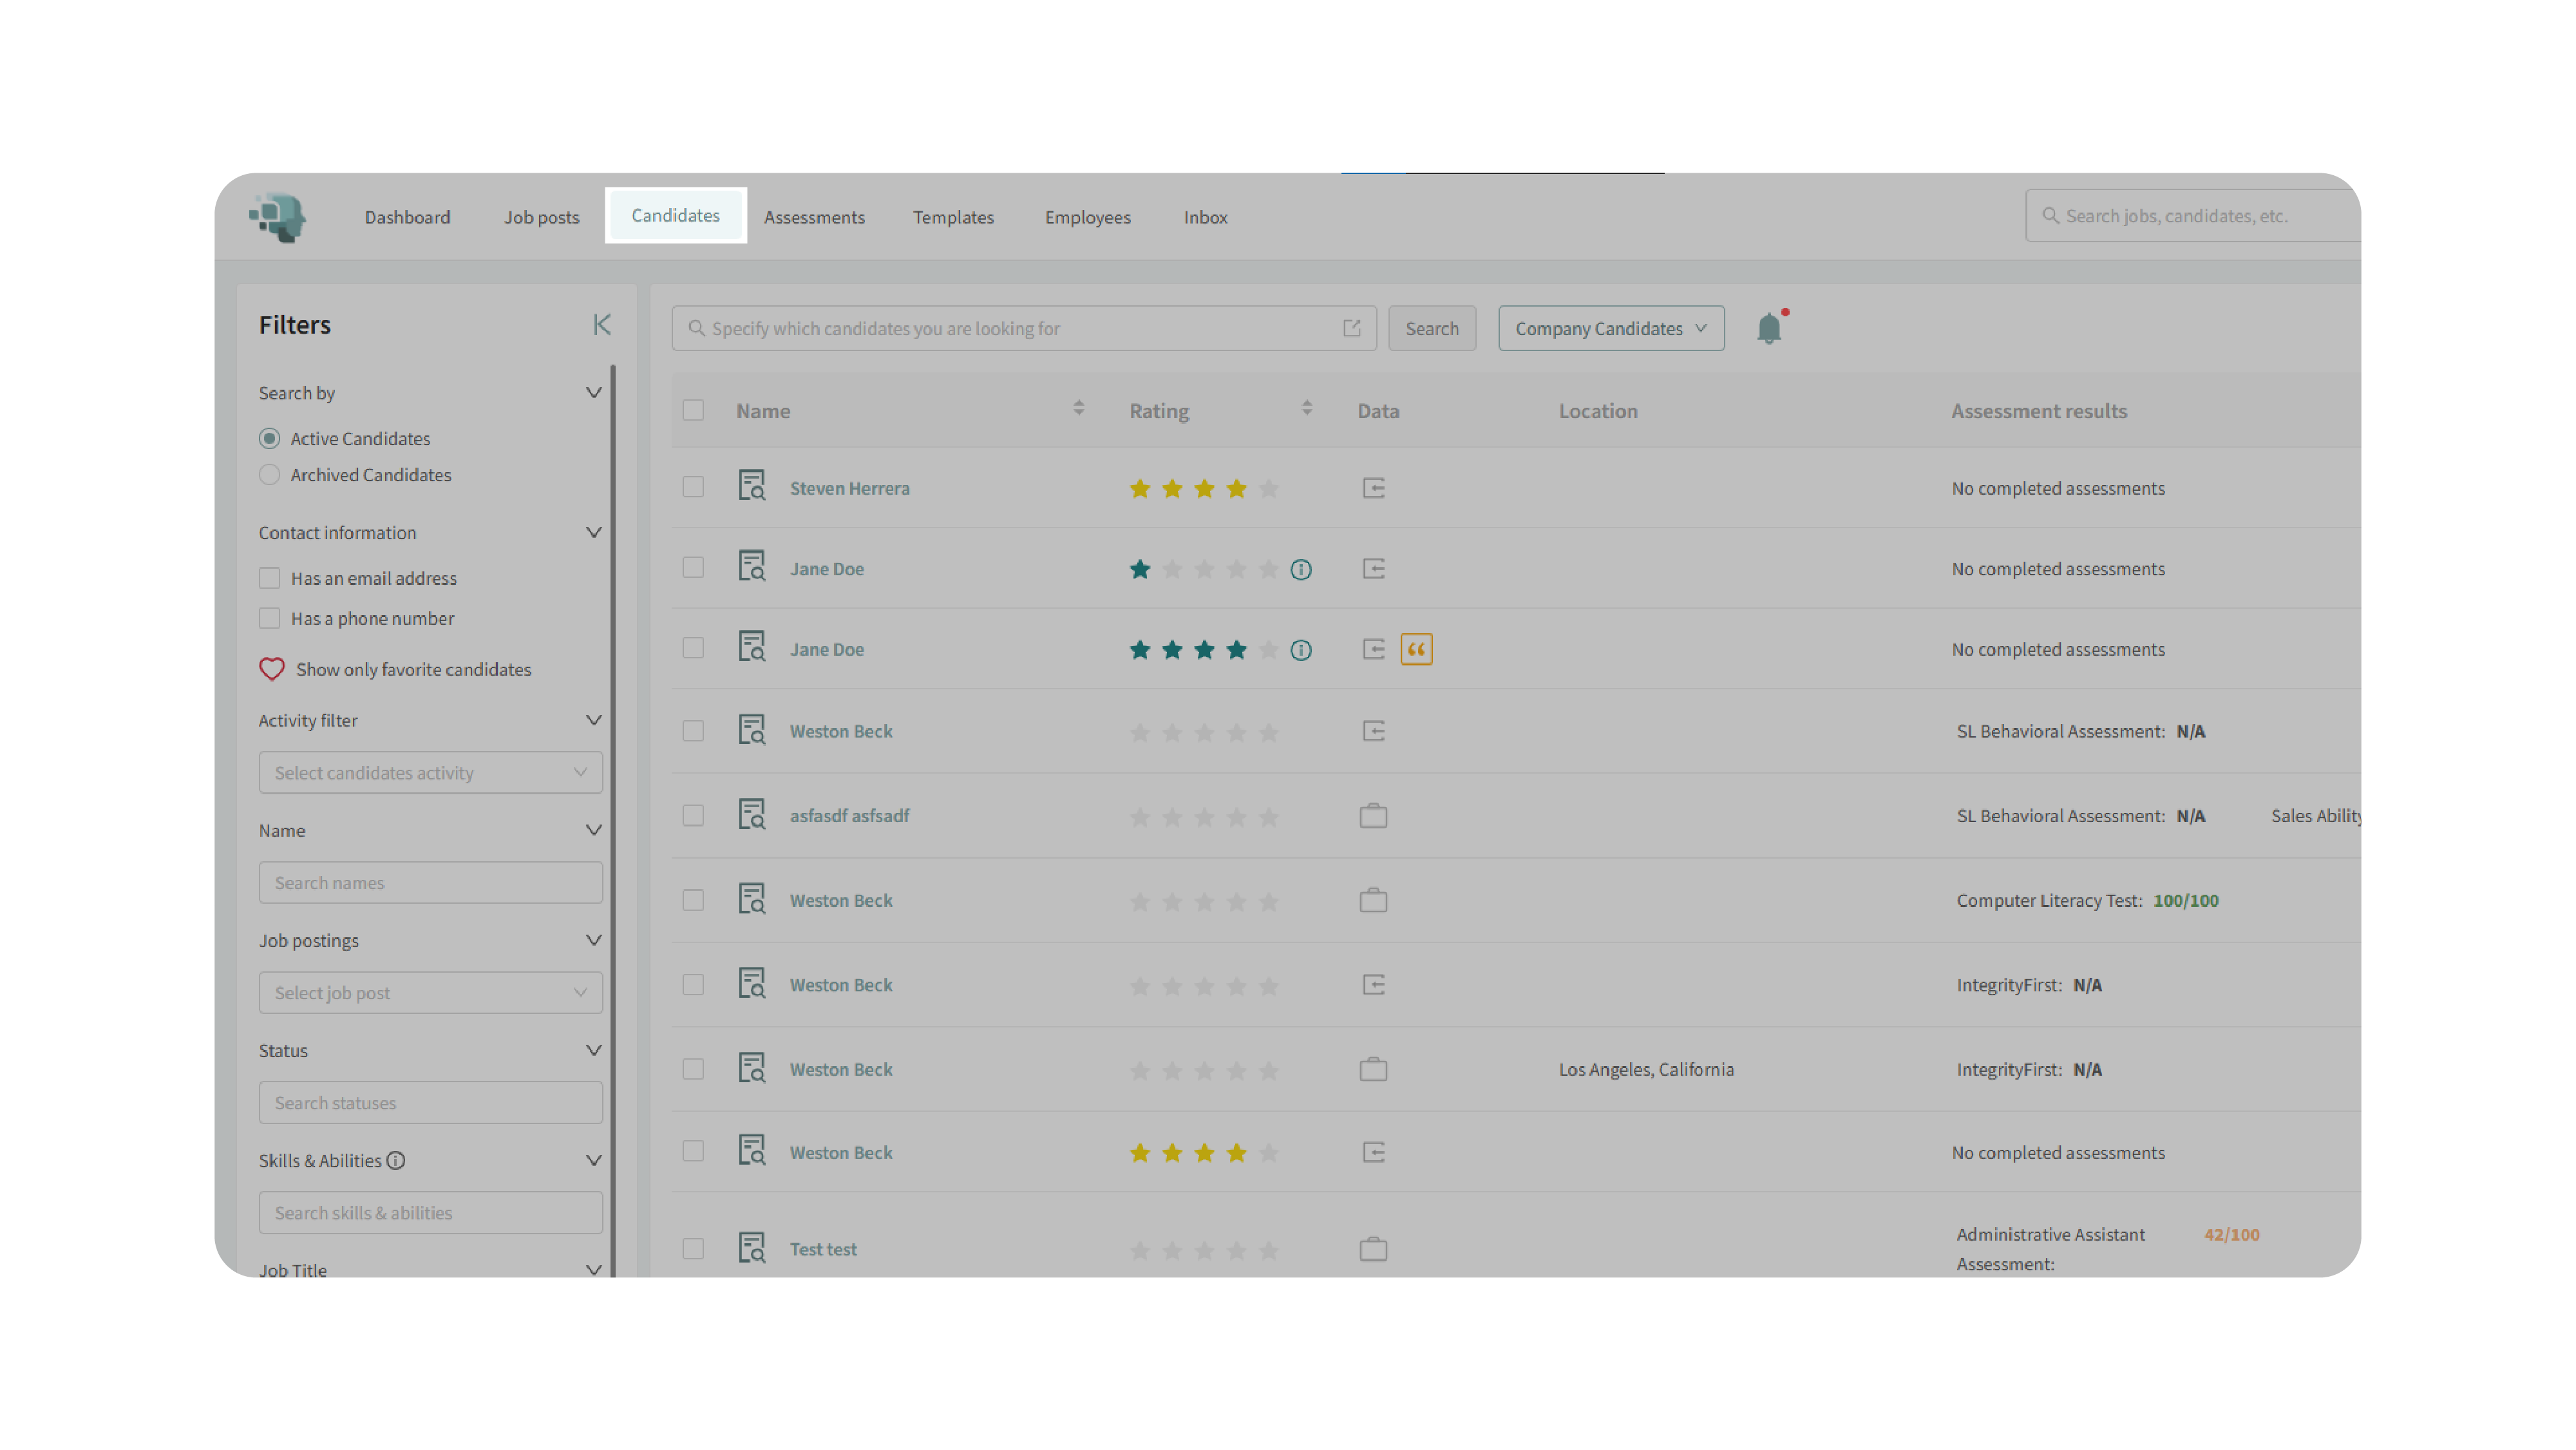Open the 'Select candidates activity' dropdown
This screenshot has height=1450, width=2576.
(x=430, y=772)
